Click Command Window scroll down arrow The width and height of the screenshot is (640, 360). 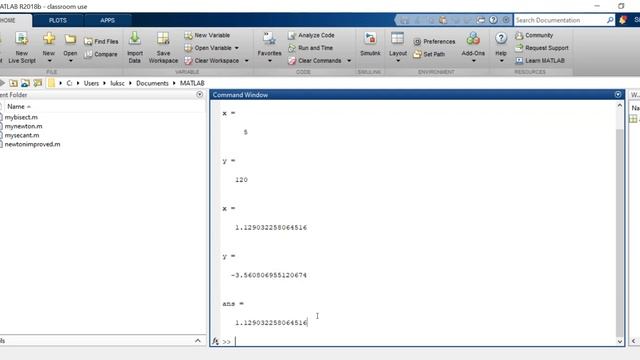pyautogui.click(x=620, y=342)
